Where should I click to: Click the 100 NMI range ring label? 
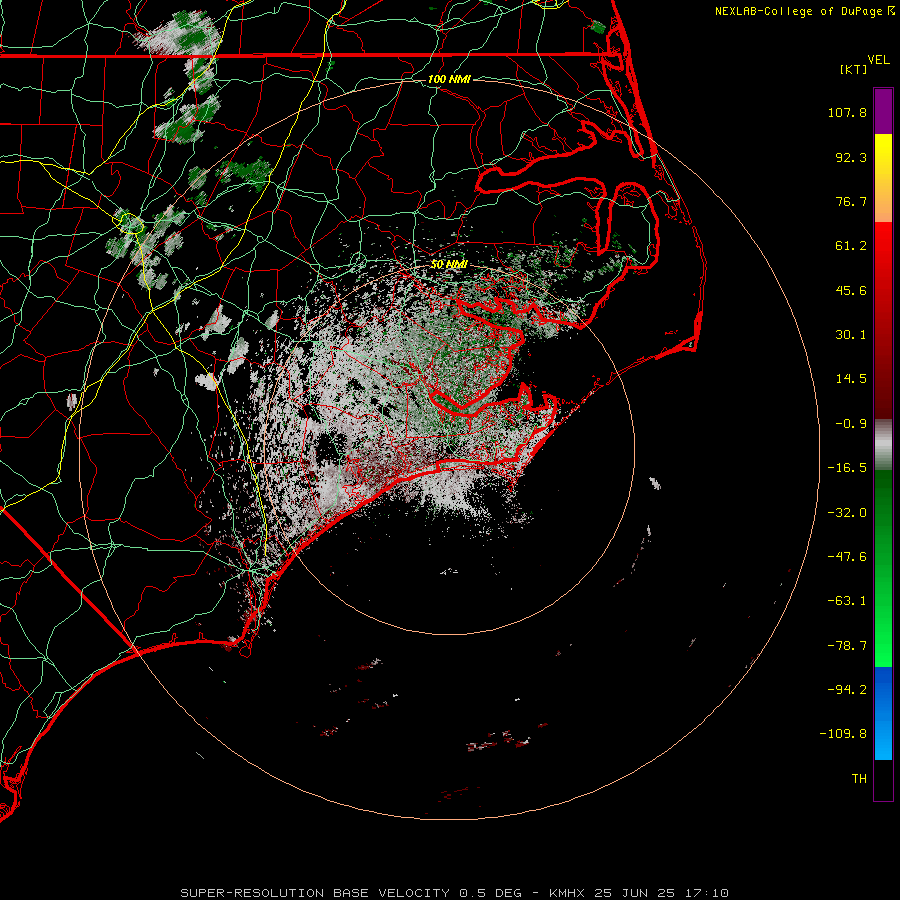point(449,79)
